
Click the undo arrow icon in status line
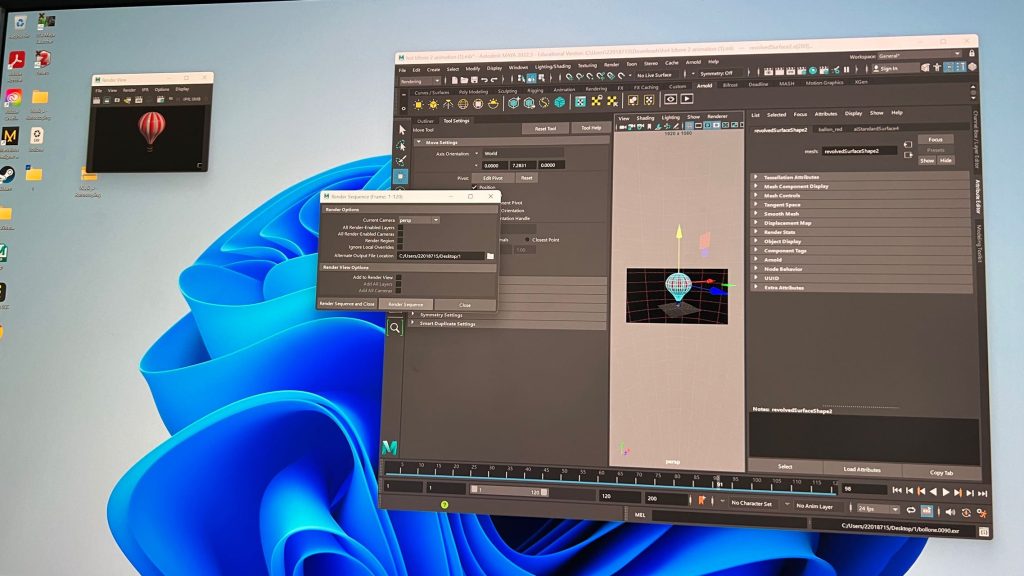[x=484, y=80]
